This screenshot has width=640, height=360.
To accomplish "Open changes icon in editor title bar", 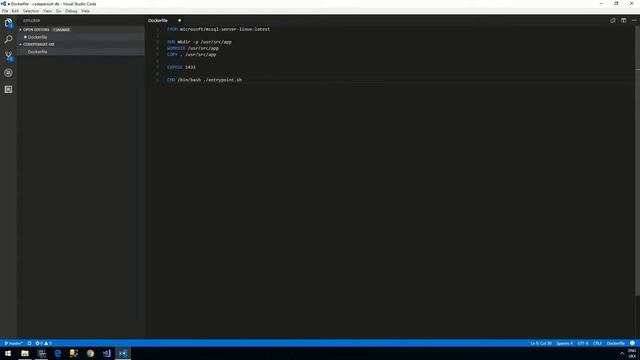I will click(x=613, y=20).
